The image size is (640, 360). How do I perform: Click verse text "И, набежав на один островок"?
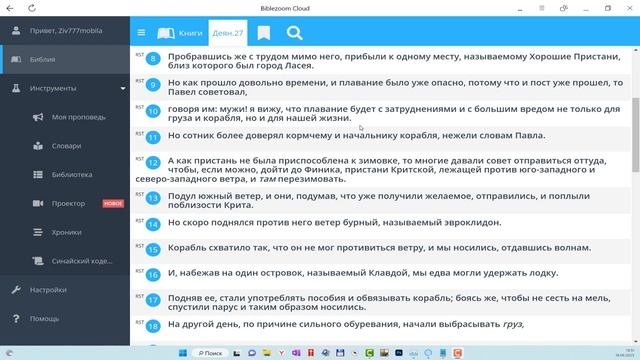pyautogui.click(x=235, y=273)
